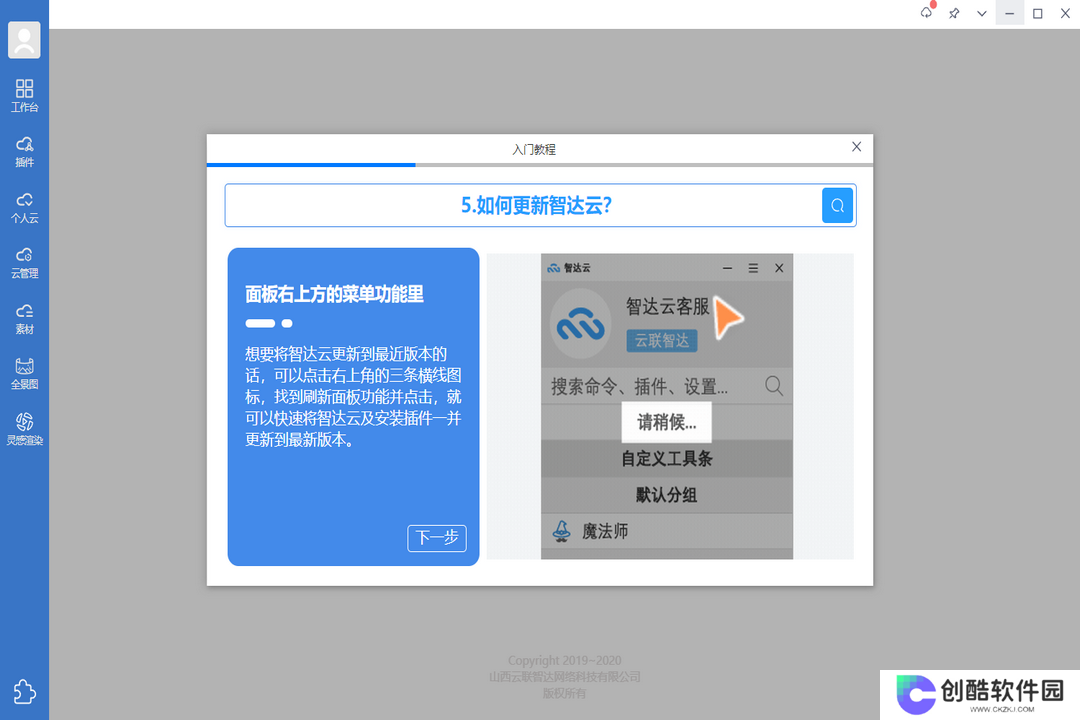Screen dimensions: 1080x720
Task: Click the tutorial progress bar
Action: [x=540, y=165]
